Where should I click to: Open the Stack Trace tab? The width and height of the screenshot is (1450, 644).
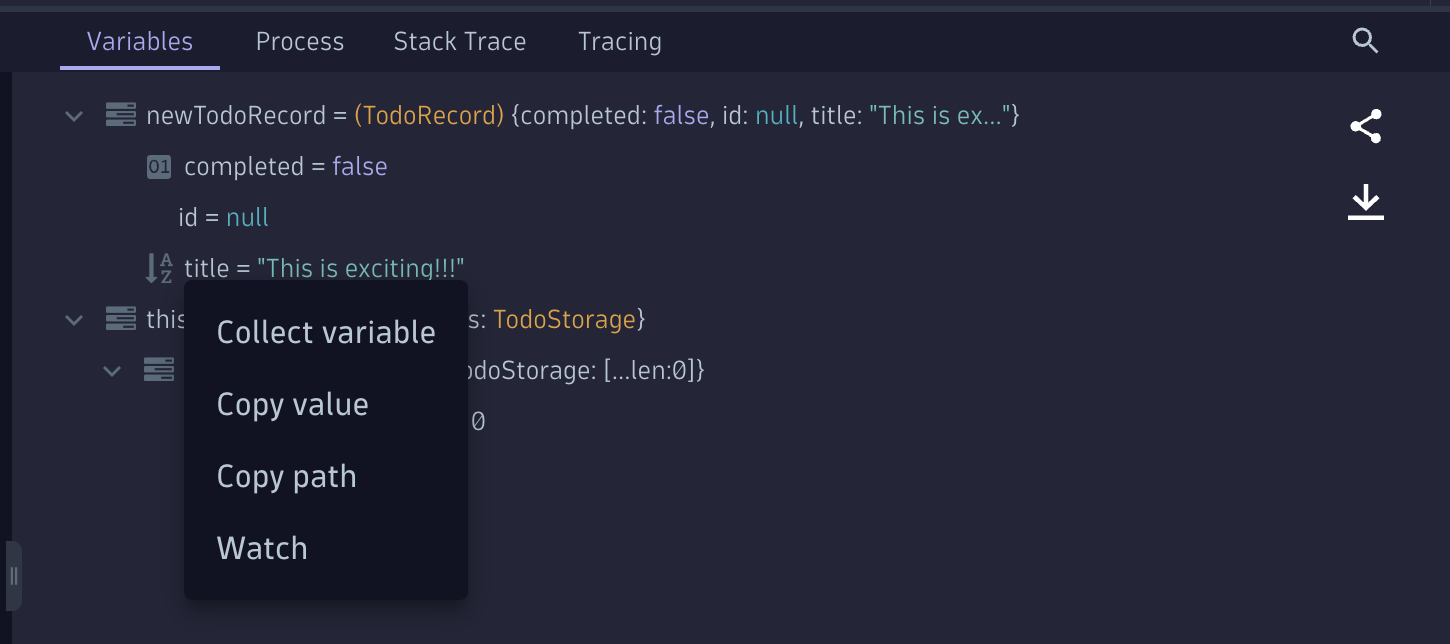click(460, 41)
